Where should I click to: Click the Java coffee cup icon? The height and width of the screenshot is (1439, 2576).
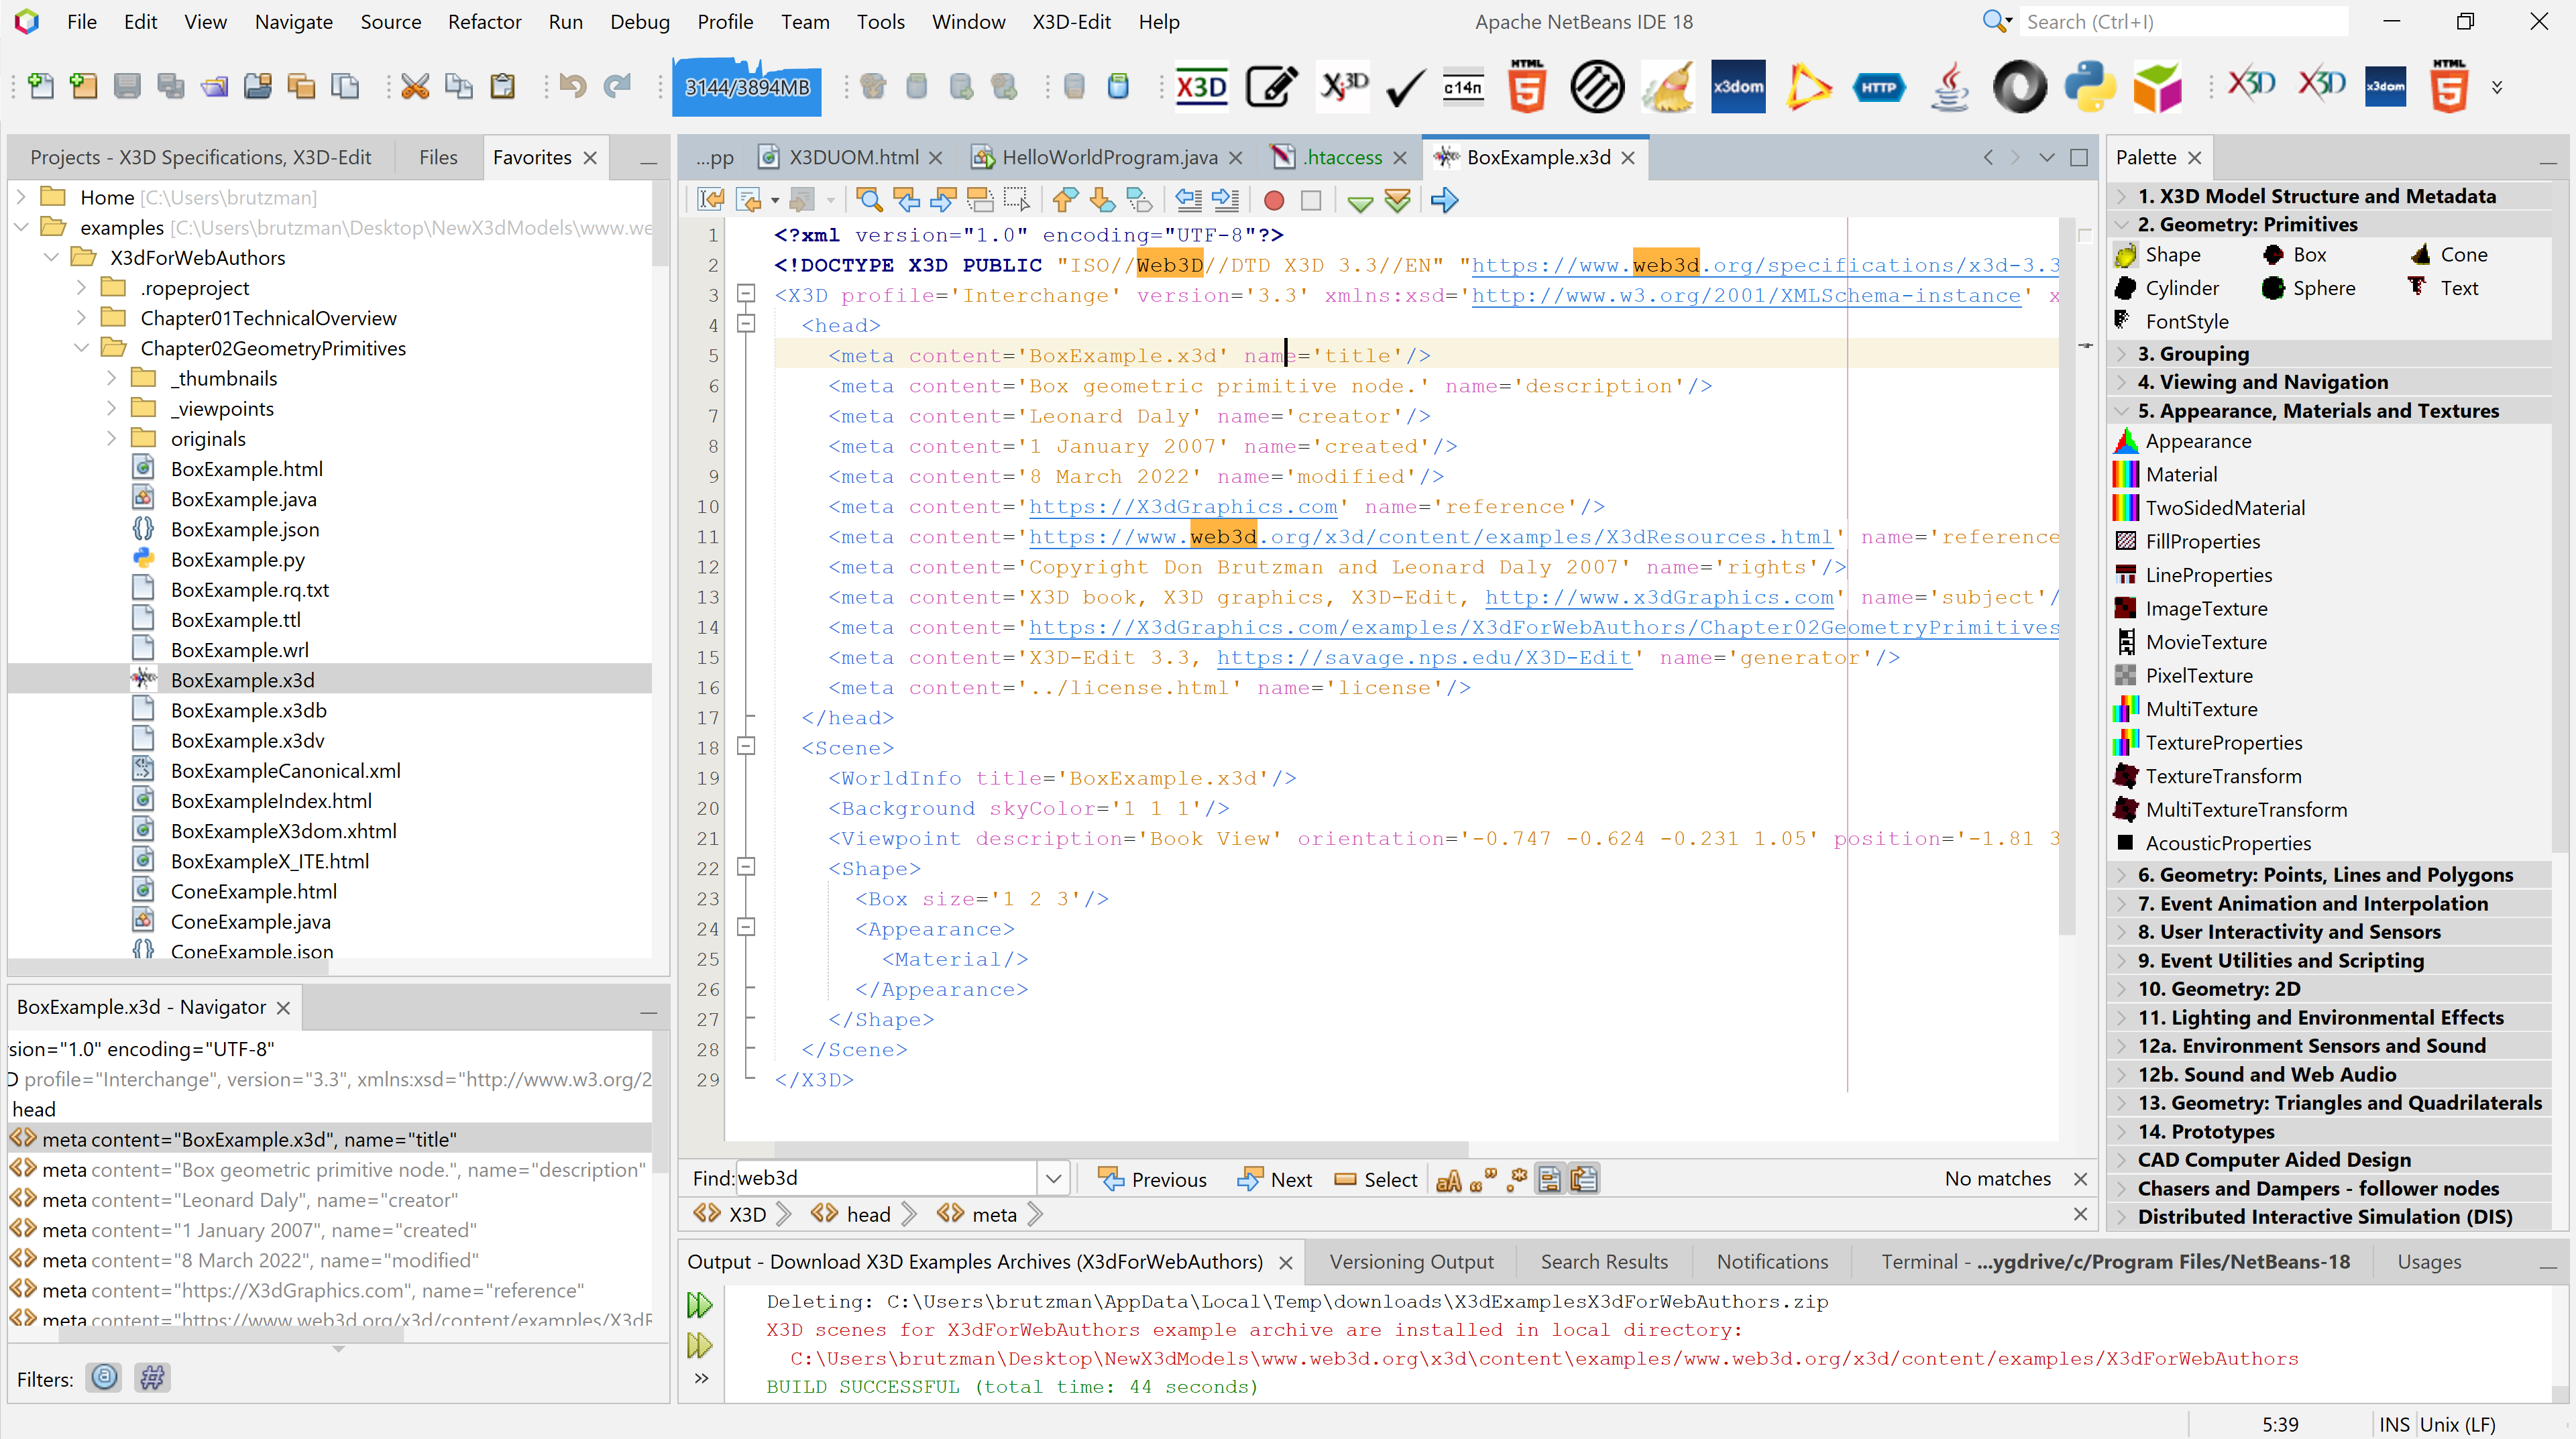(1950, 86)
